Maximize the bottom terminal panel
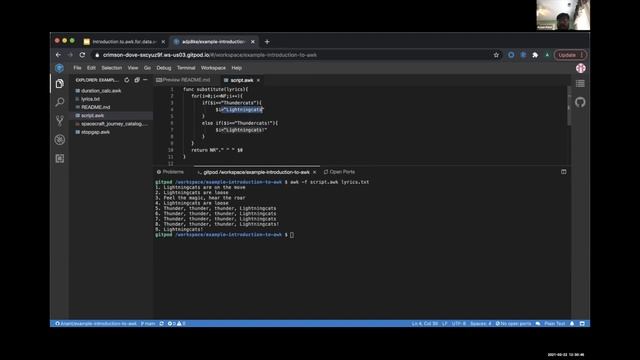Image resolution: width=640 pixels, height=360 pixels. point(564,172)
